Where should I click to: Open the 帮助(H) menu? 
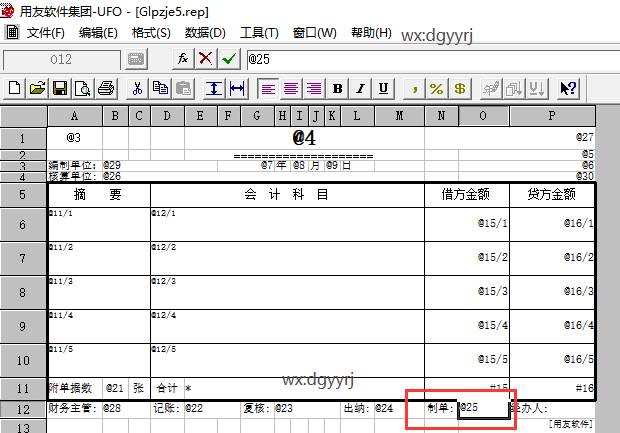(x=371, y=33)
